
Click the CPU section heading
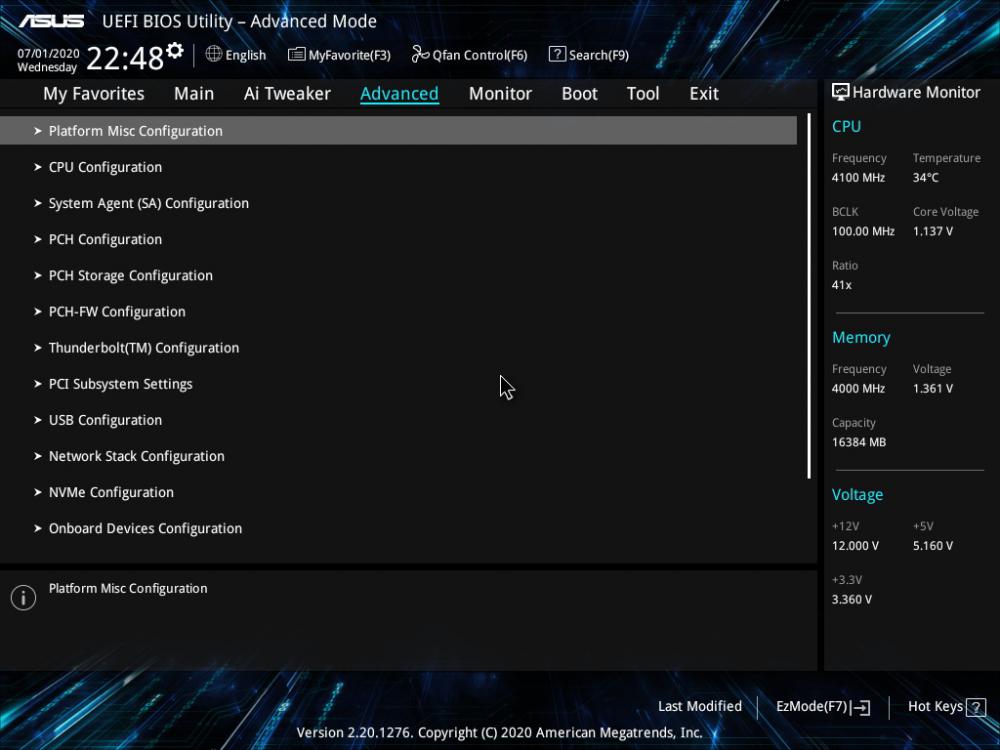846,126
